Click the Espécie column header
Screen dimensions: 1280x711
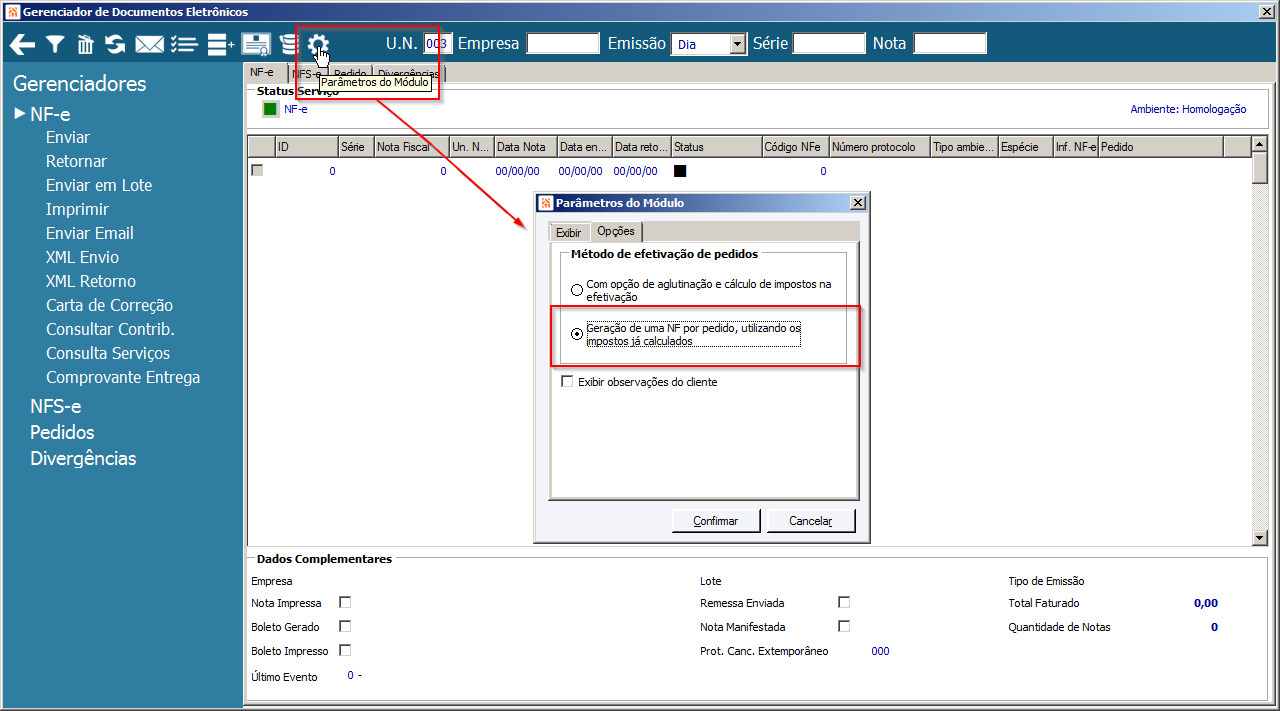coord(1025,147)
